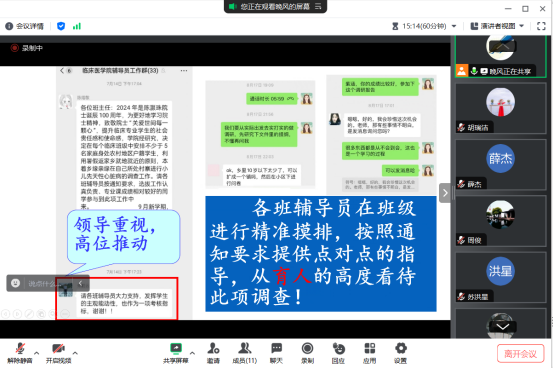
Task: Open the 回应 reactions icon
Action: 338,353
